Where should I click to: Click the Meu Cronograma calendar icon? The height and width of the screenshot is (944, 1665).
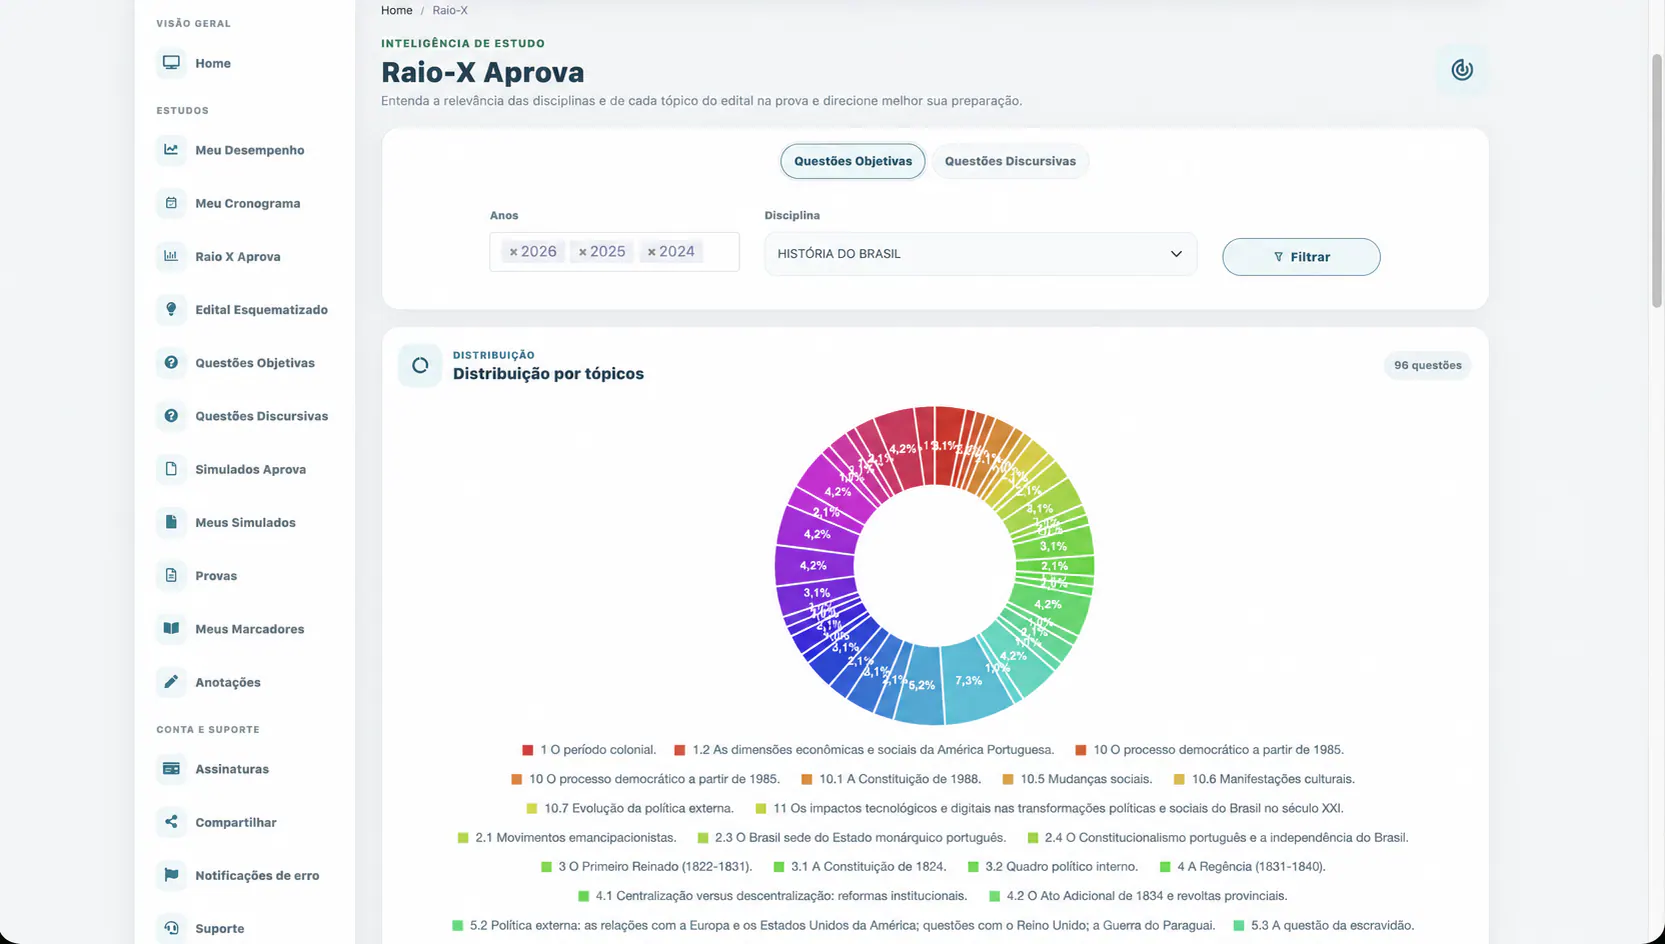pos(171,203)
